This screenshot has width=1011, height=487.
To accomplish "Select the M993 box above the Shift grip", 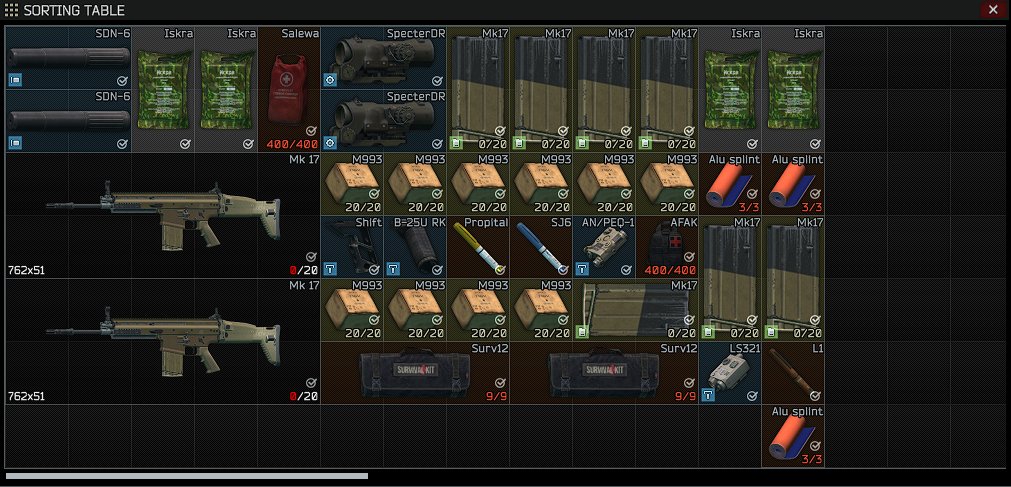I will (352, 184).
